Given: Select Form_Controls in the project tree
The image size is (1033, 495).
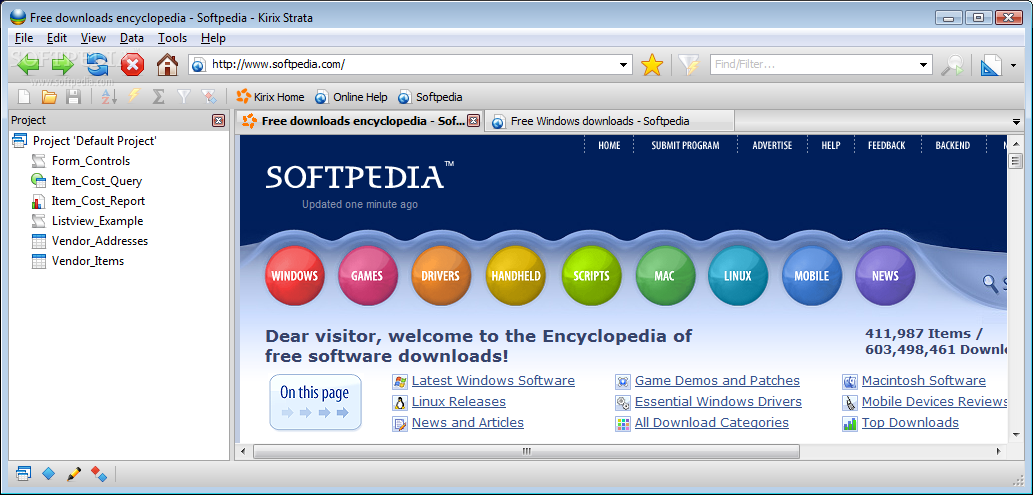Looking at the screenshot, I should pyautogui.click(x=91, y=161).
